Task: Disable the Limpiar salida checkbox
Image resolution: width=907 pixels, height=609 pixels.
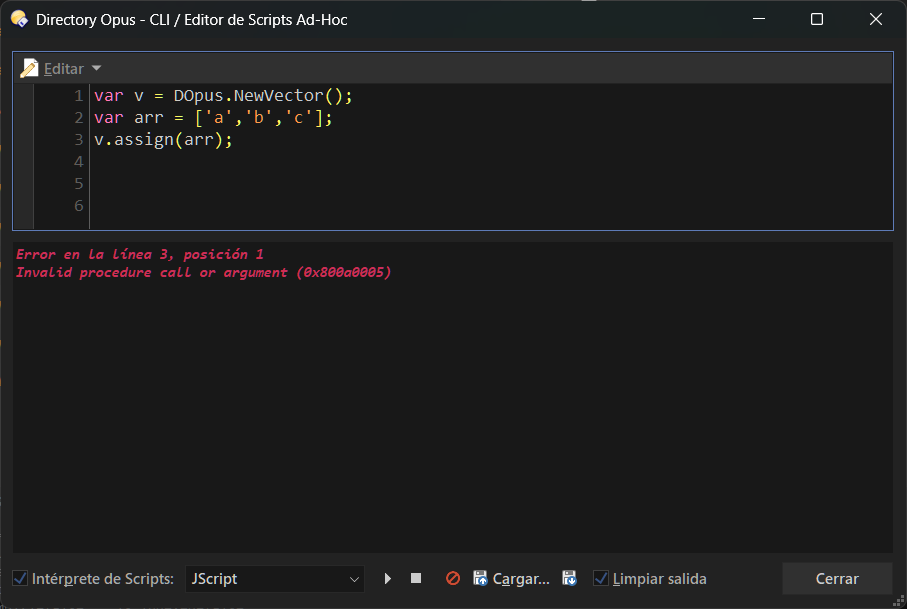Action: [601, 578]
